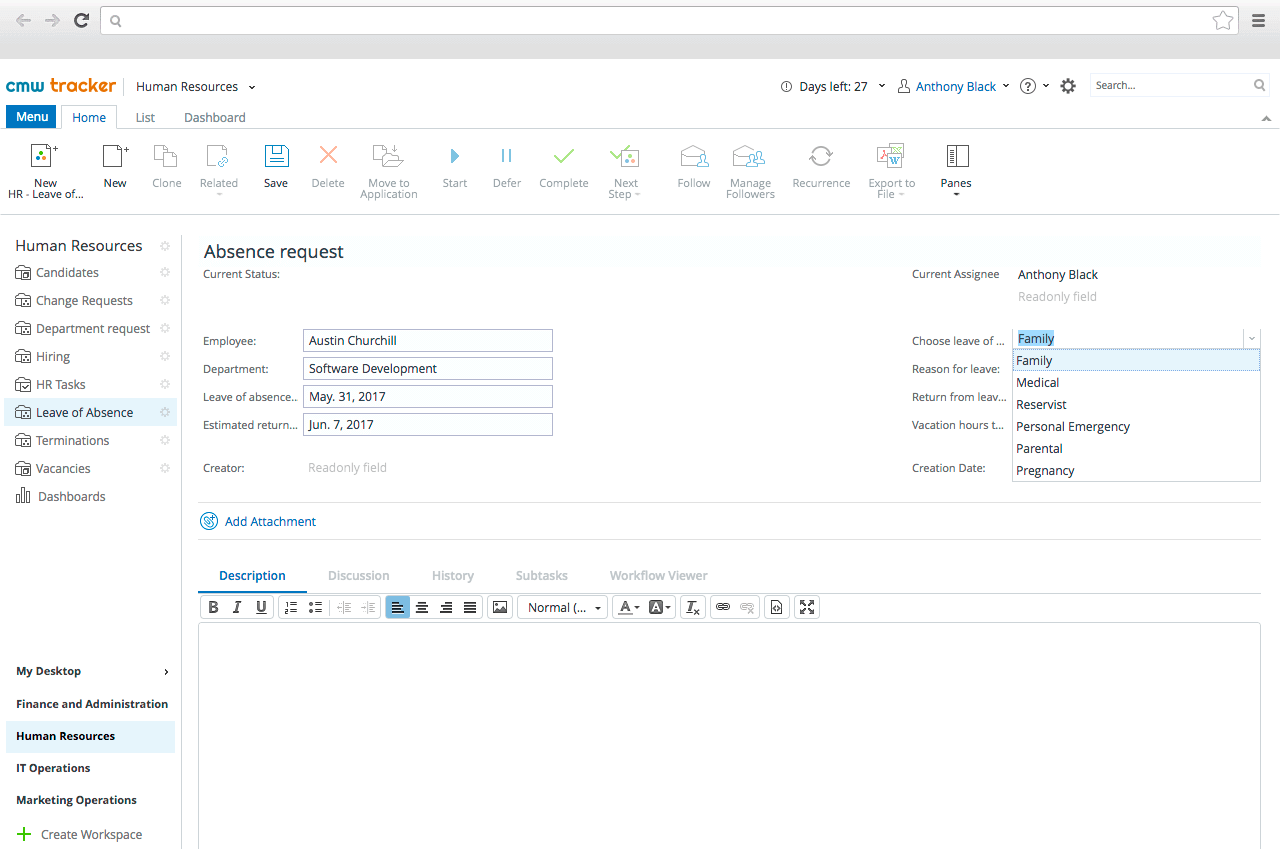This screenshot has width=1280, height=859.
Task: Collapse the leave type combo box arrow
Action: (x=1251, y=339)
